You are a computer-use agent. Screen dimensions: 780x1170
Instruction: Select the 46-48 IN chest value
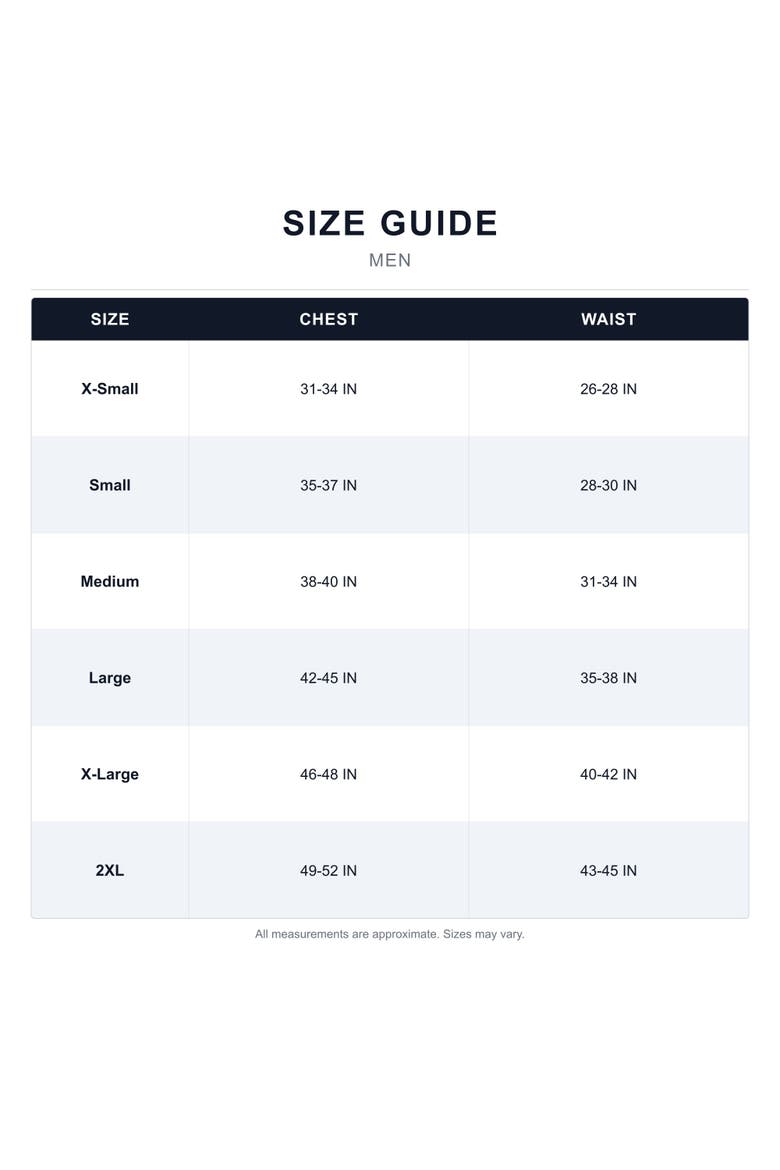(328, 774)
